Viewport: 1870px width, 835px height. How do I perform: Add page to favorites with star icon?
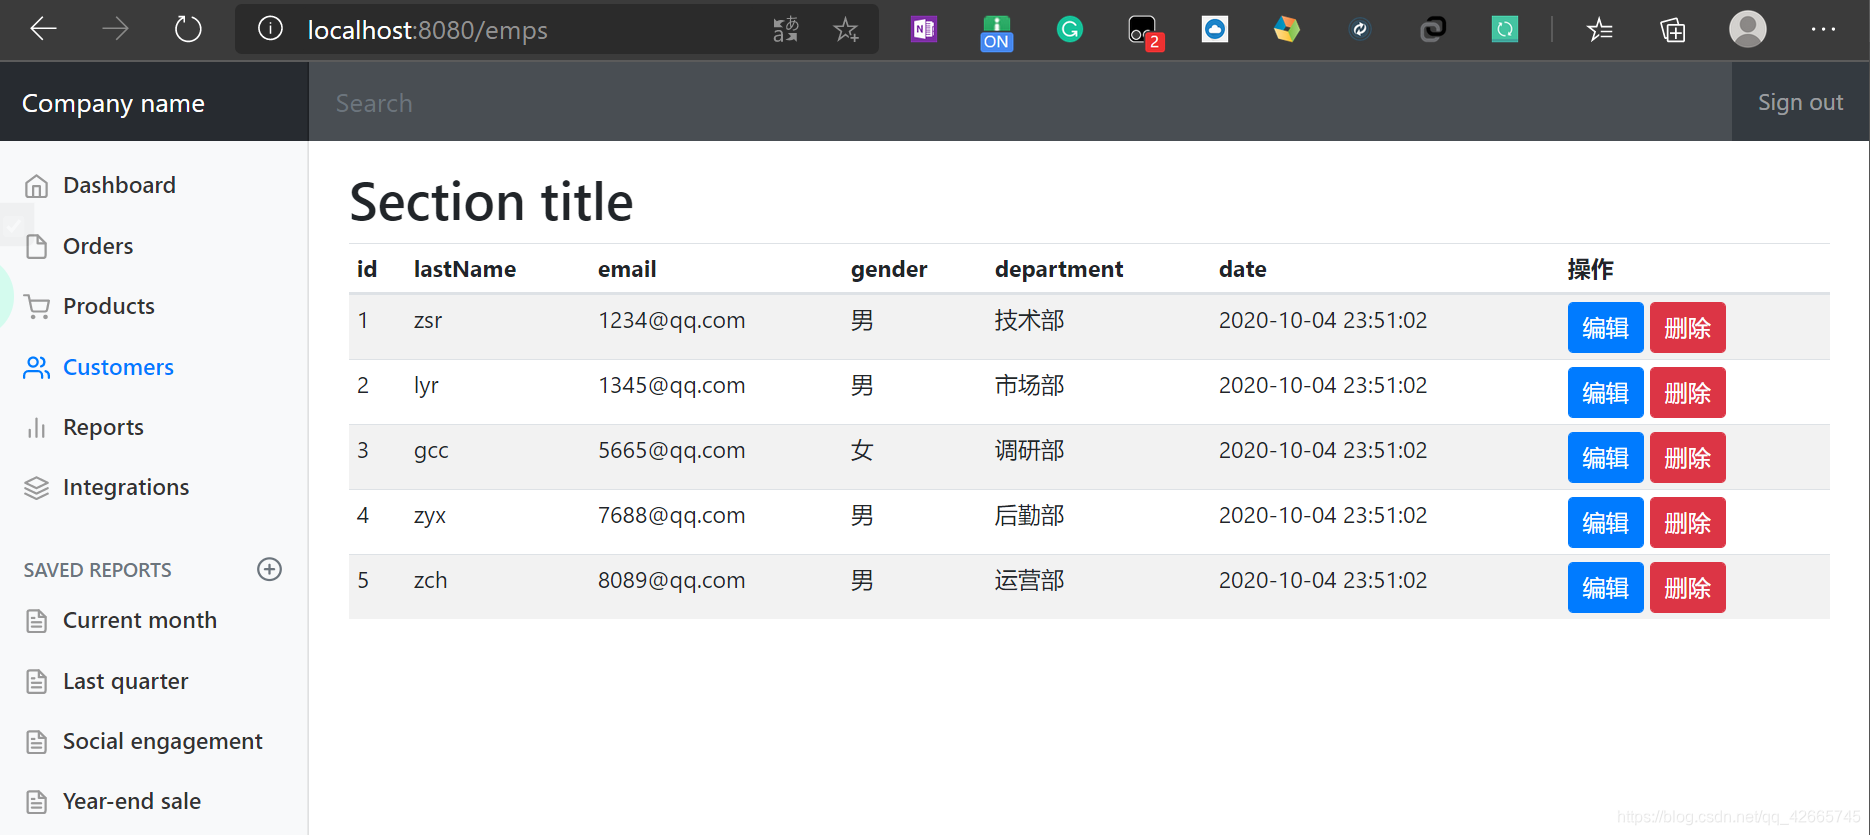pos(846,30)
